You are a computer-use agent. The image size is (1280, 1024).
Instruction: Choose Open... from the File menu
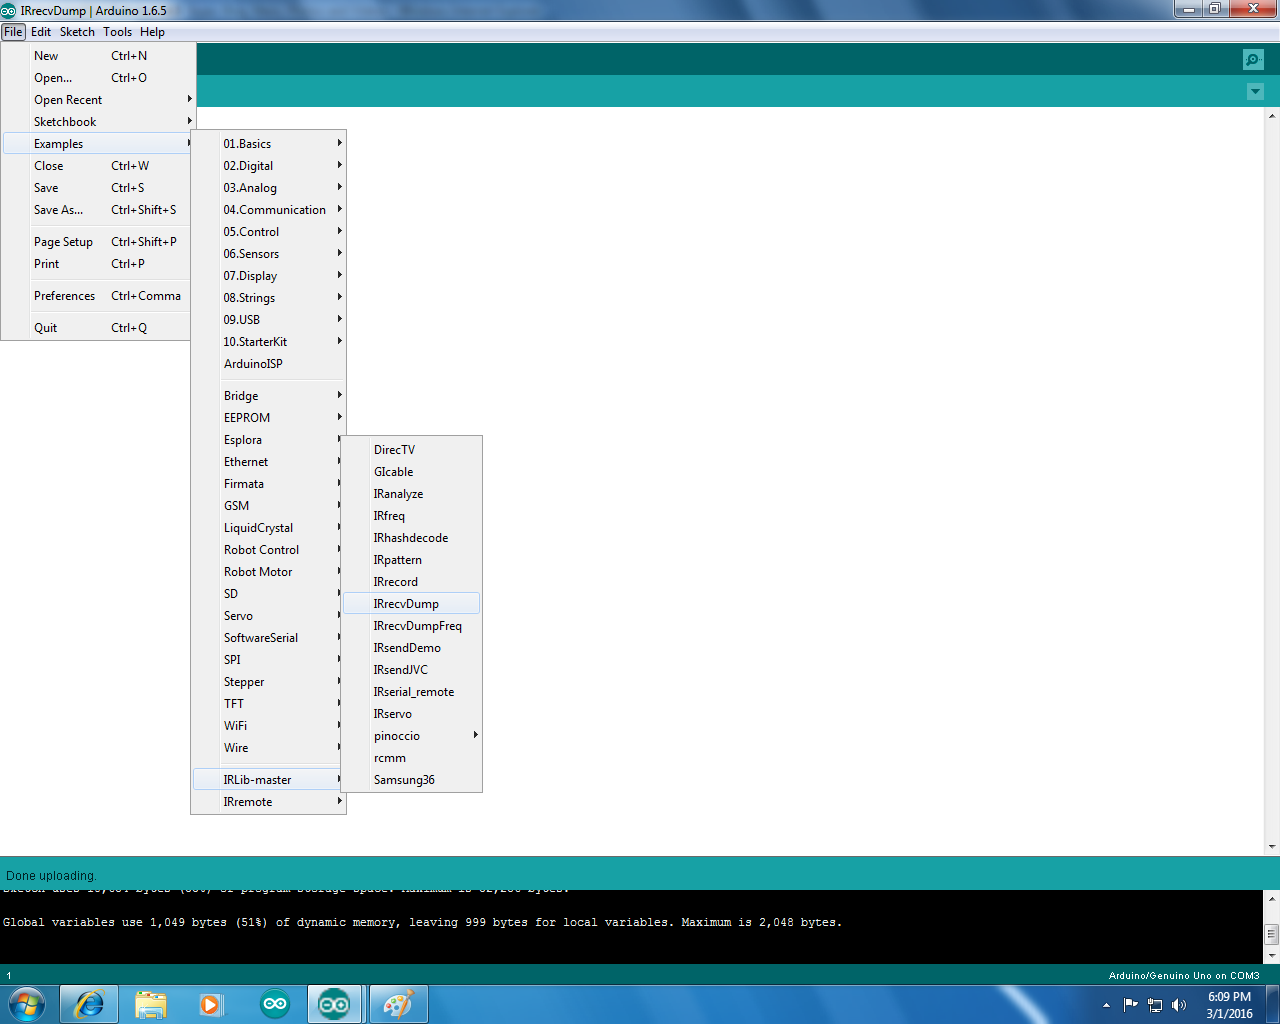point(98,78)
